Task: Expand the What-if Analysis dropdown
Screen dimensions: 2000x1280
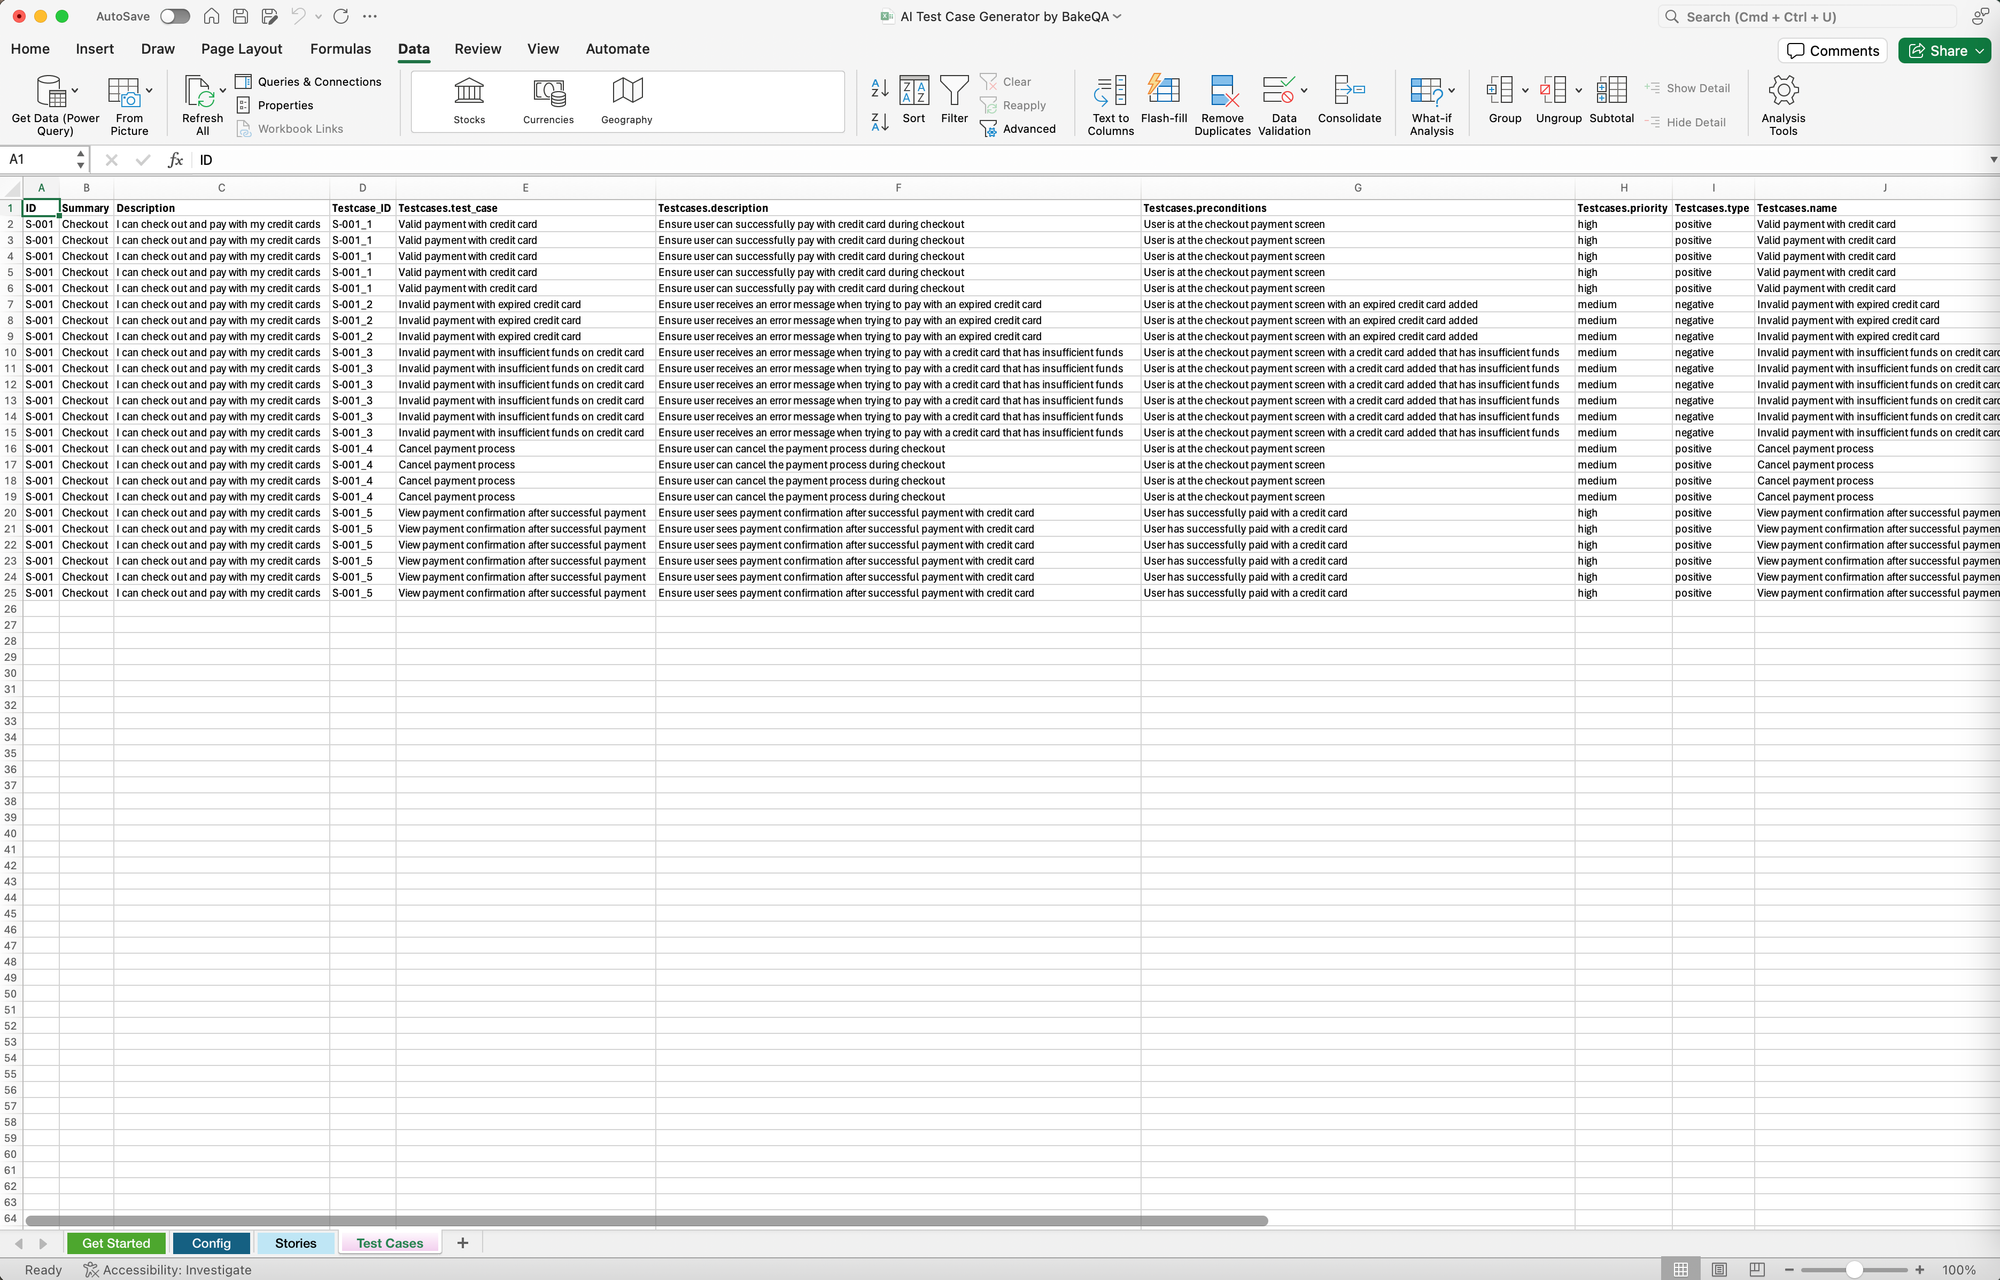Action: (1451, 91)
